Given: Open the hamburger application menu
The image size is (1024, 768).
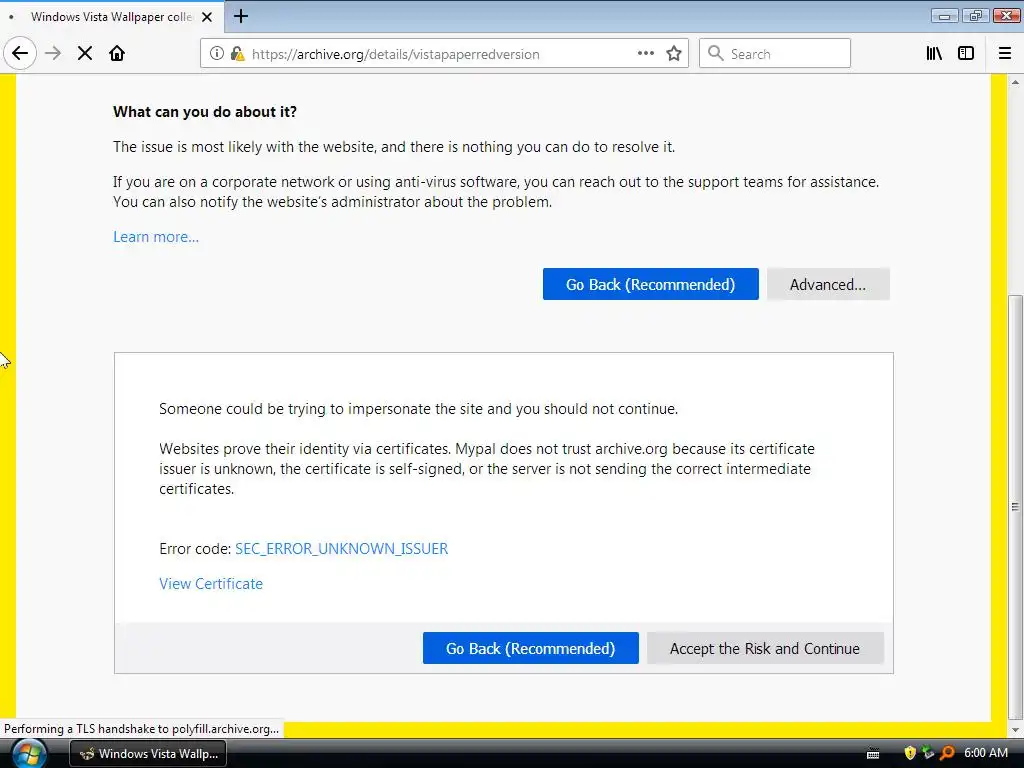Looking at the screenshot, I should 1005,54.
